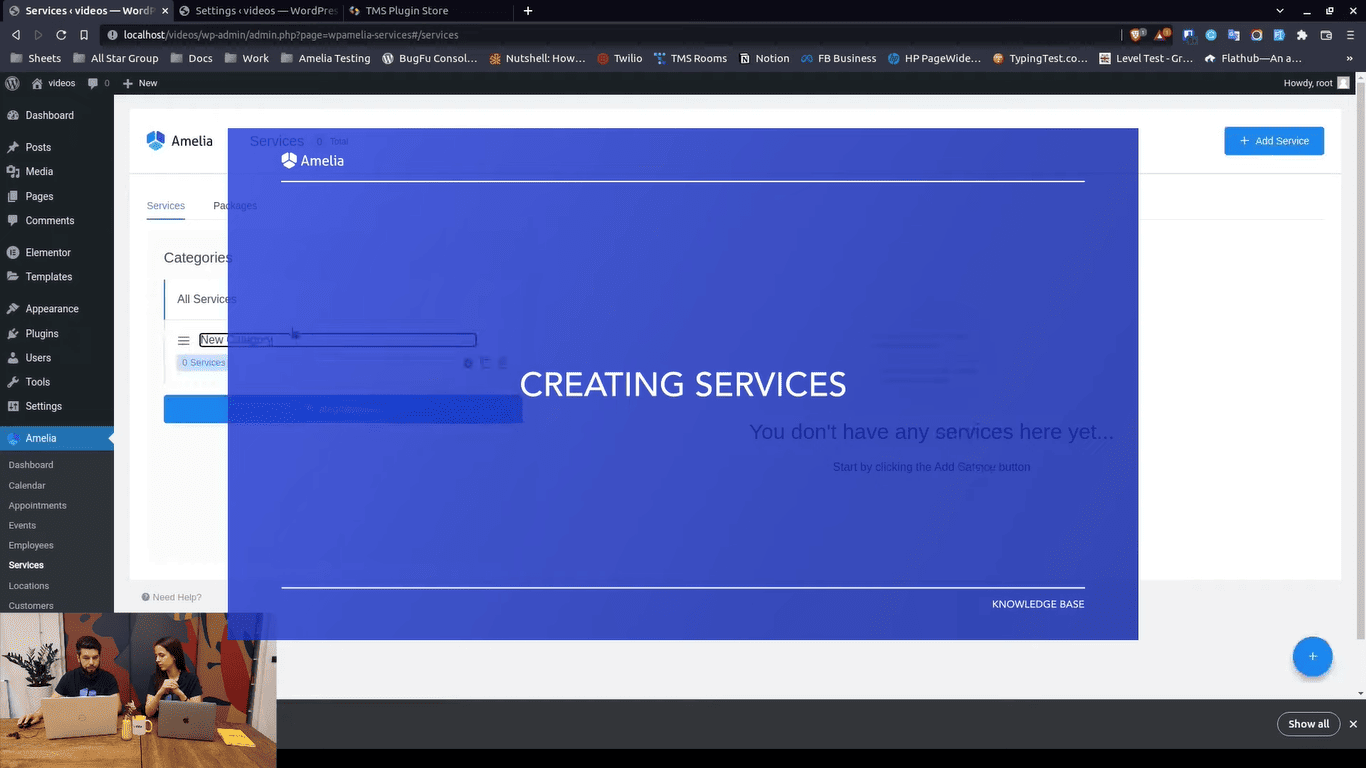Screen dimensions: 1366x768
Task: Open the Brave Wallet icon
Action: (x=1326, y=35)
